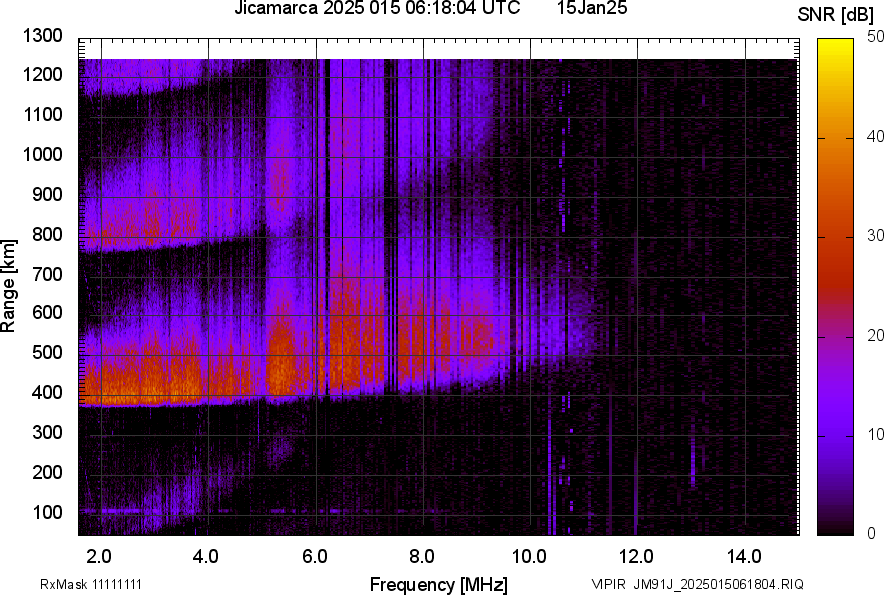Click the 400 tick on the range axis

[50, 393]
